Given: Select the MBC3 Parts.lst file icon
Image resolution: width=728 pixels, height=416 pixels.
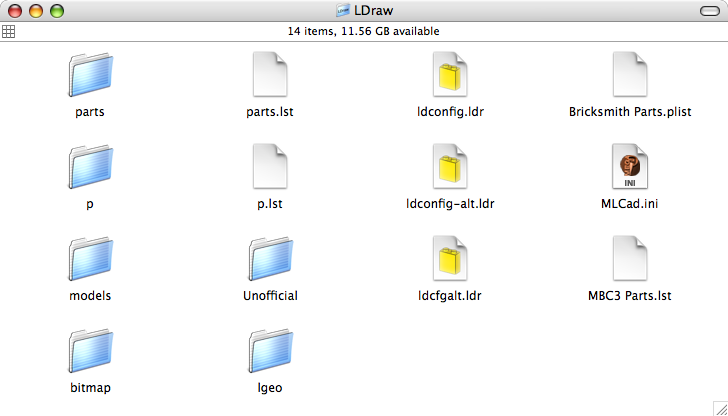Looking at the screenshot, I should point(630,258).
